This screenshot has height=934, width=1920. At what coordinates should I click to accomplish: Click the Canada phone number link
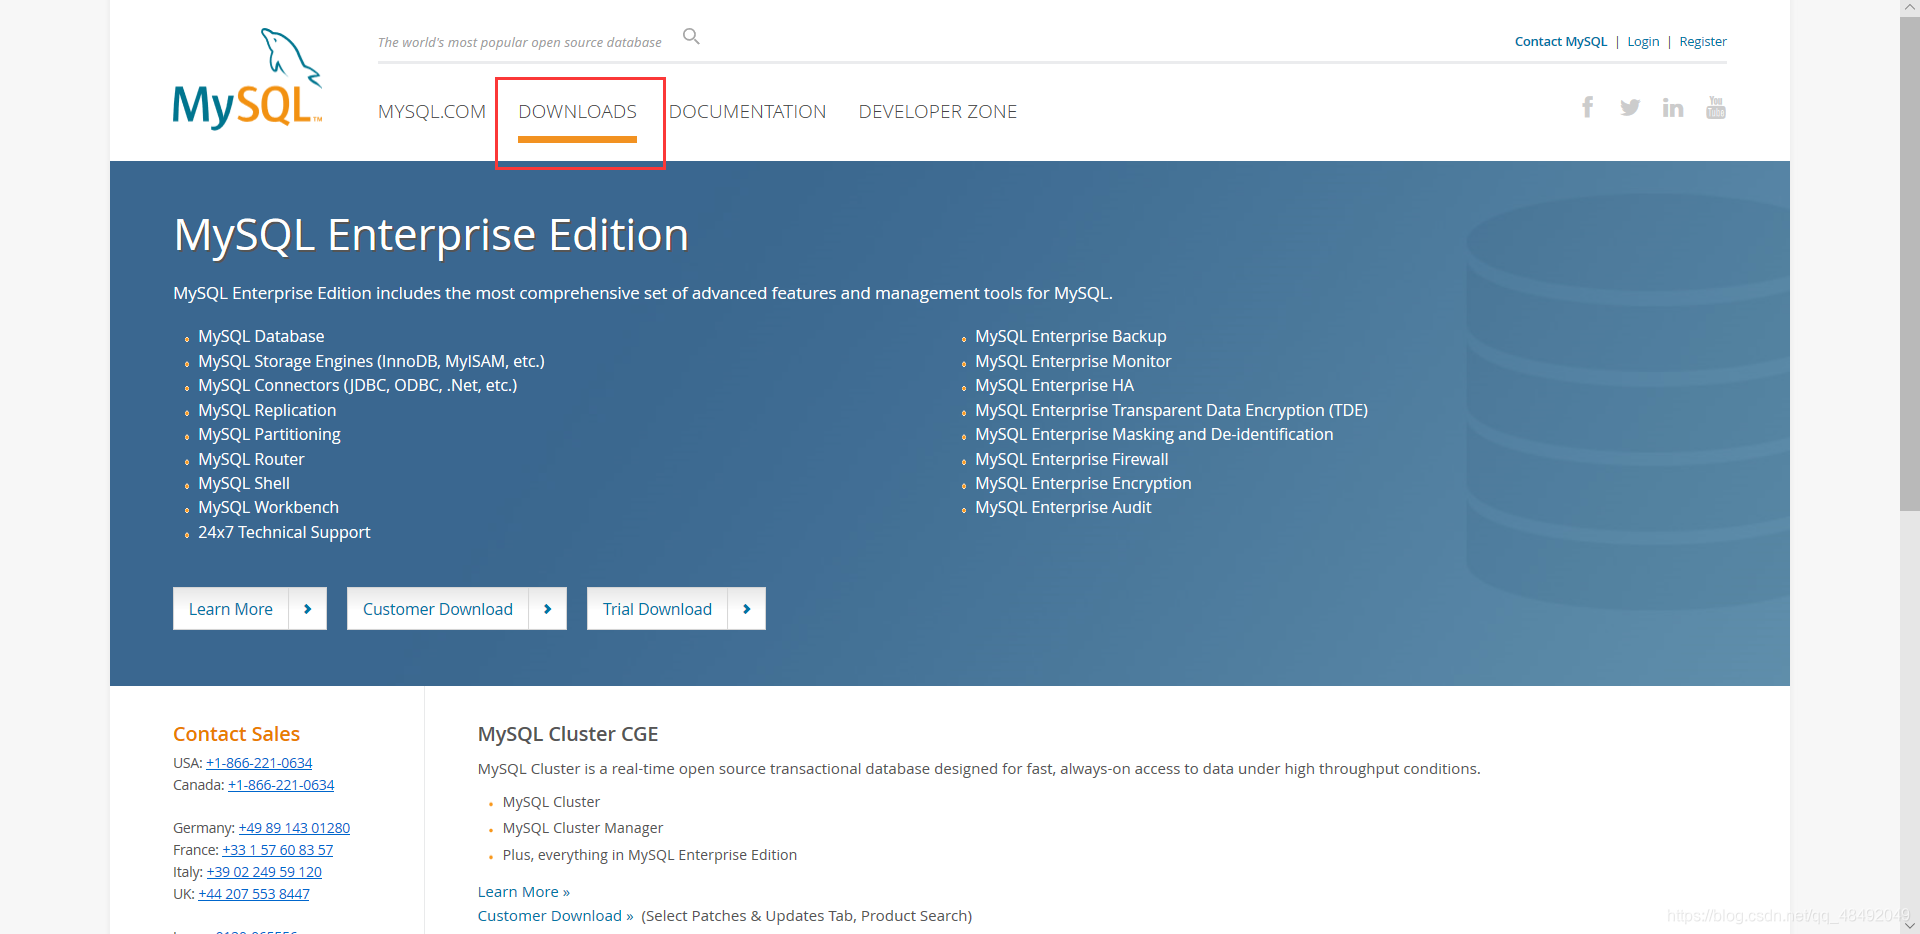pos(281,785)
